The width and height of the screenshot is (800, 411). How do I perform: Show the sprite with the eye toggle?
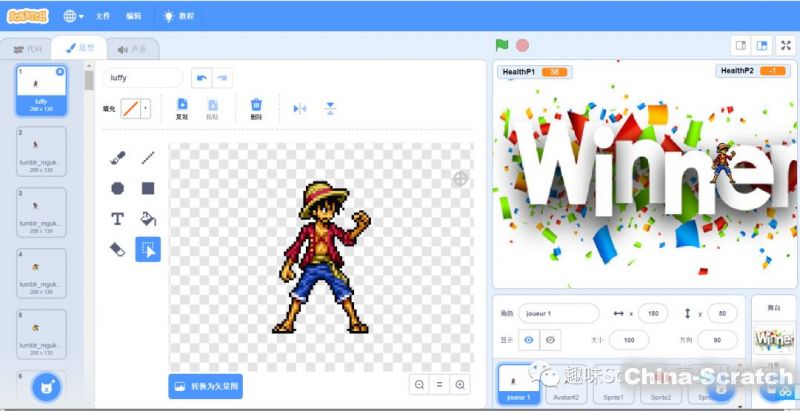coord(529,340)
